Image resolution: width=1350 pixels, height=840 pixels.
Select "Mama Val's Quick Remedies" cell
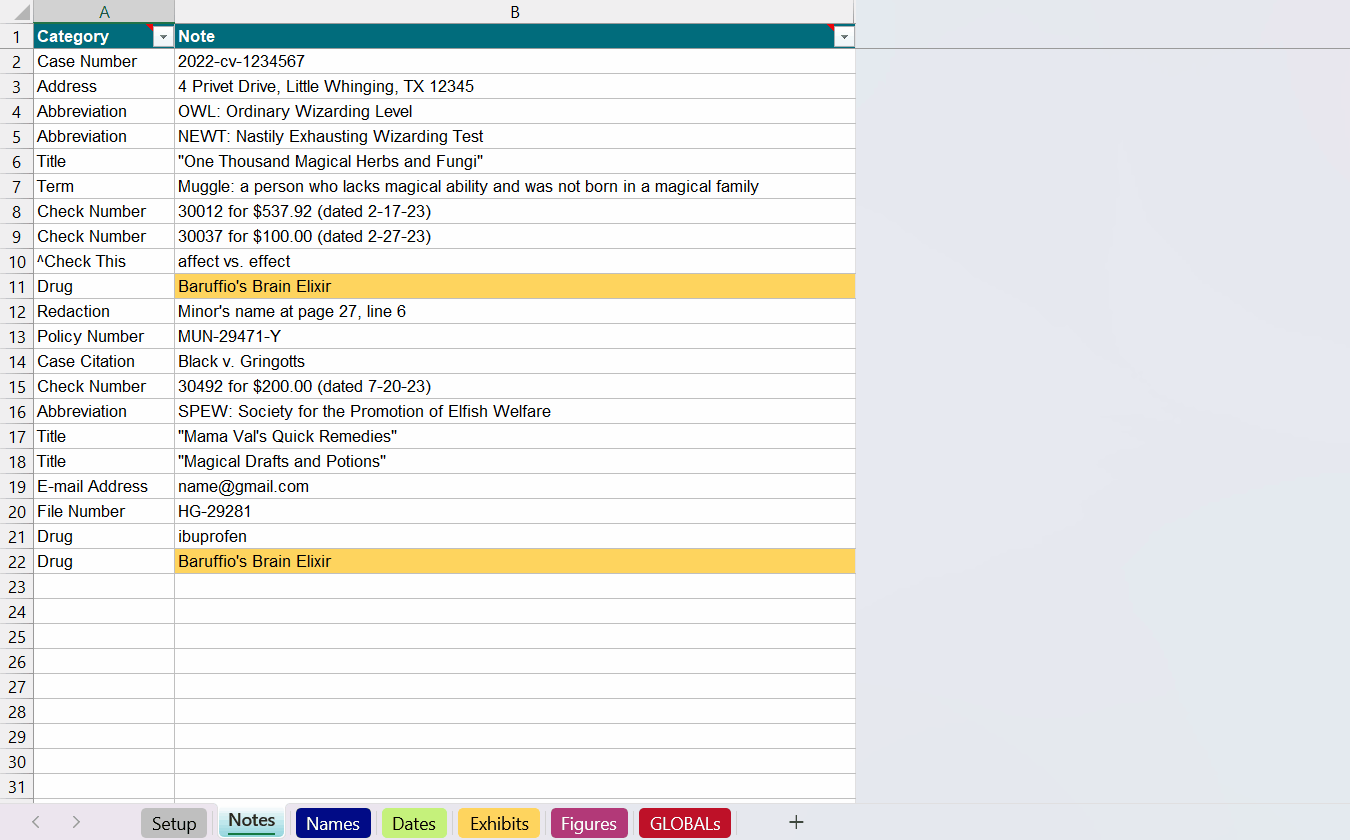(515, 436)
